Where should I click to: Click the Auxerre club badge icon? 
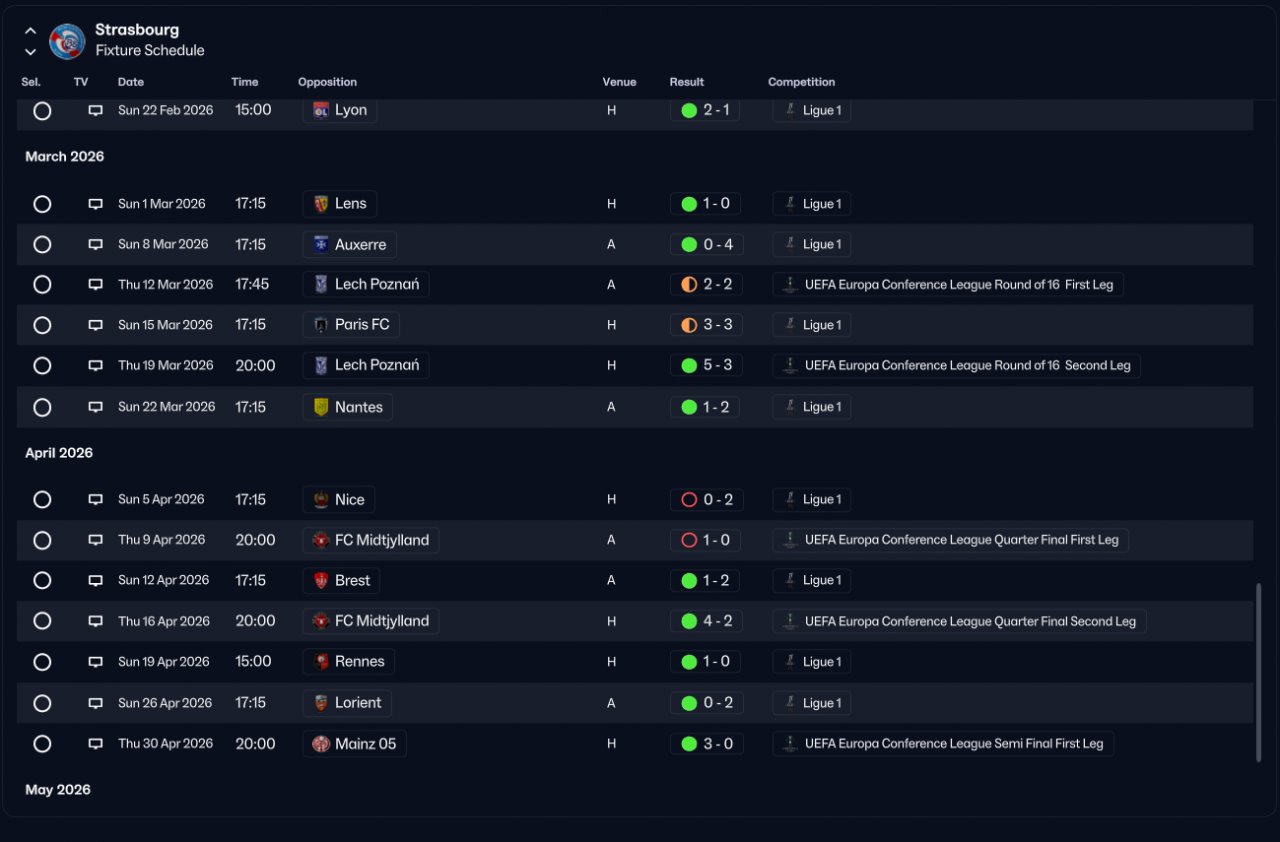point(321,244)
